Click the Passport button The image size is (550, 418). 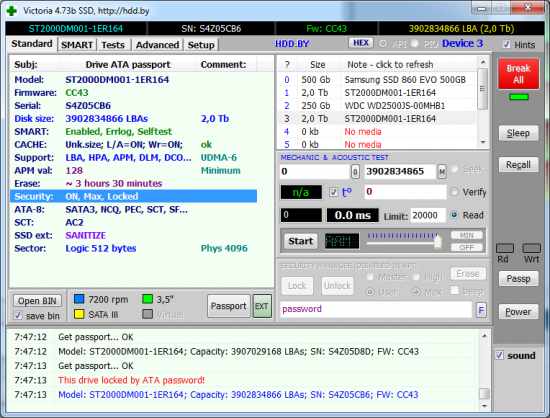click(228, 306)
